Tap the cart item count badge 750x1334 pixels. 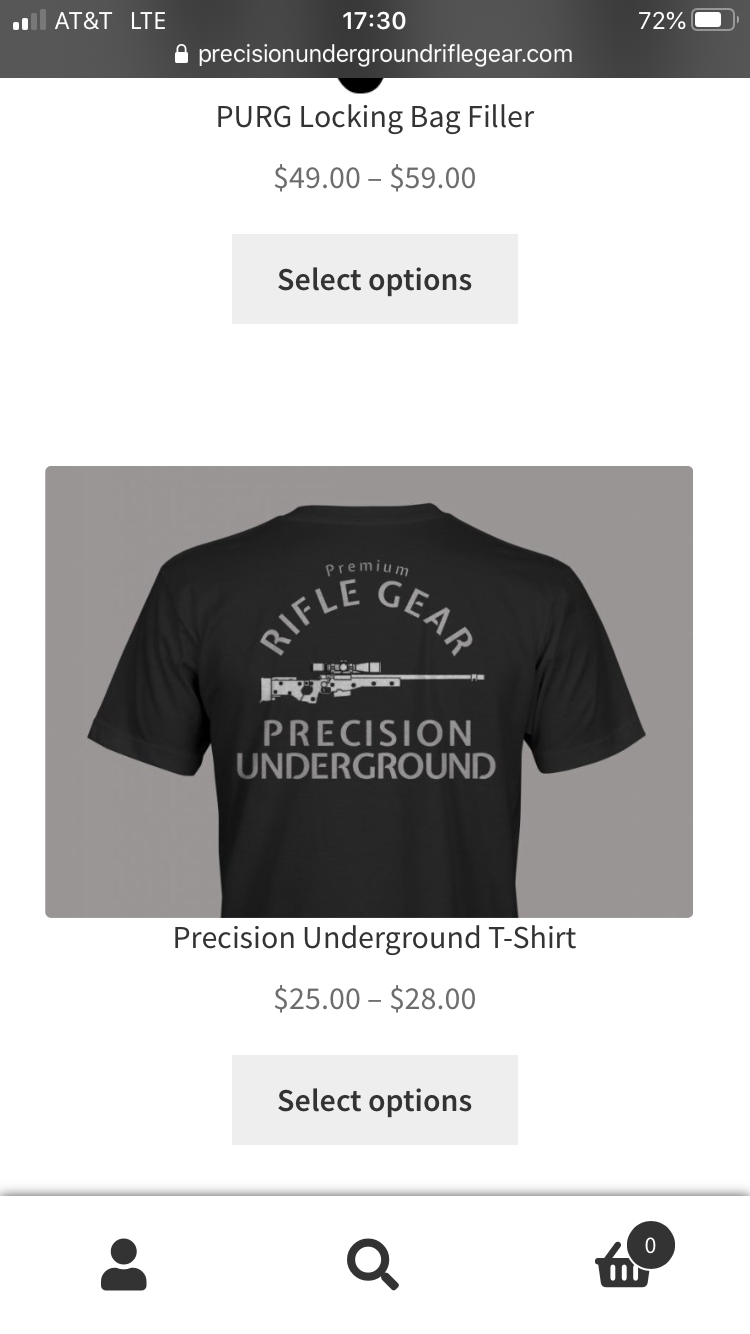pyautogui.click(x=651, y=1245)
